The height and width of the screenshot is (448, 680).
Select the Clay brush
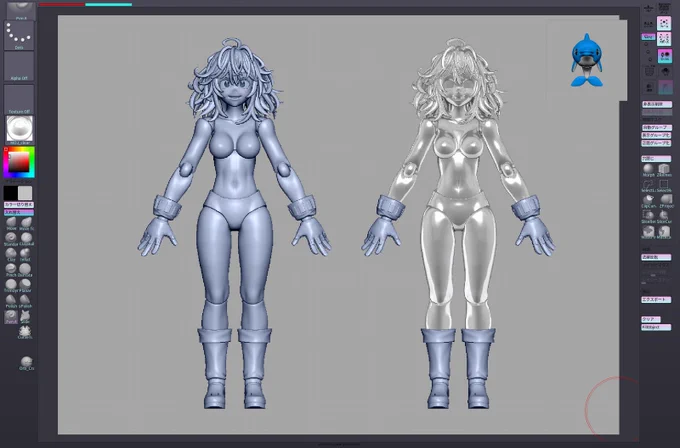pyautogui.click(x=11, y=254)
